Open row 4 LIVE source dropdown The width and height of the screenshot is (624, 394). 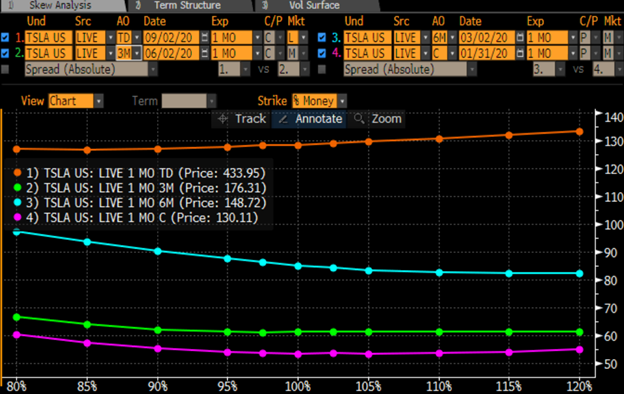426,53
